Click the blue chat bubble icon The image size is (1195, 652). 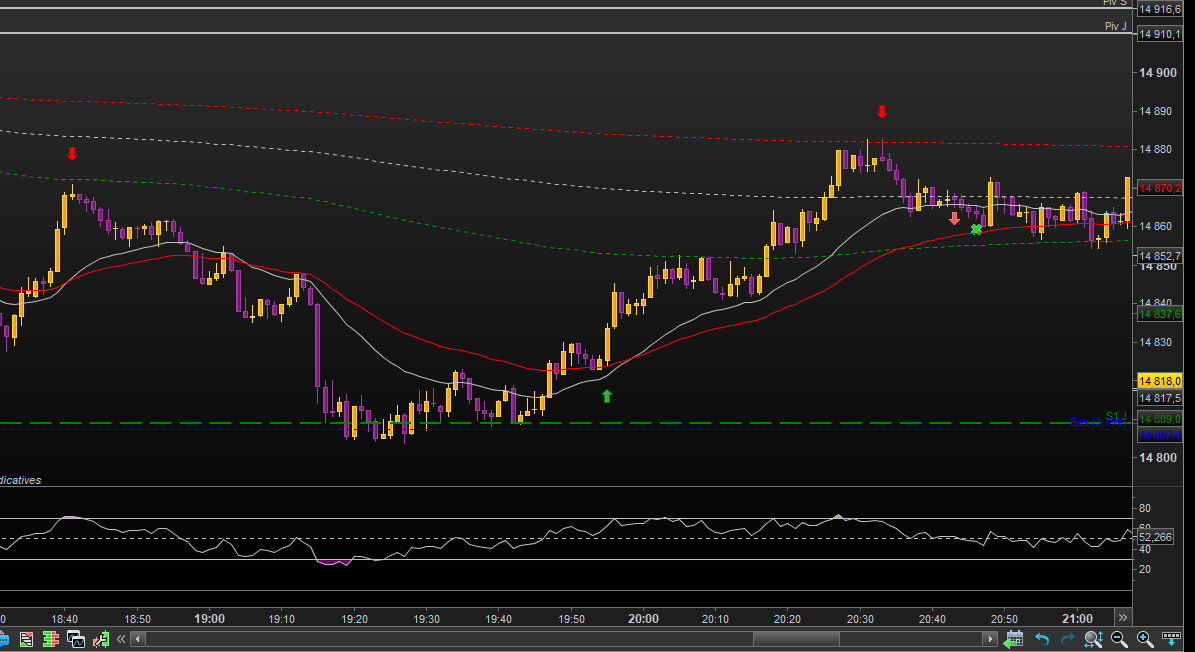(2, 639)
